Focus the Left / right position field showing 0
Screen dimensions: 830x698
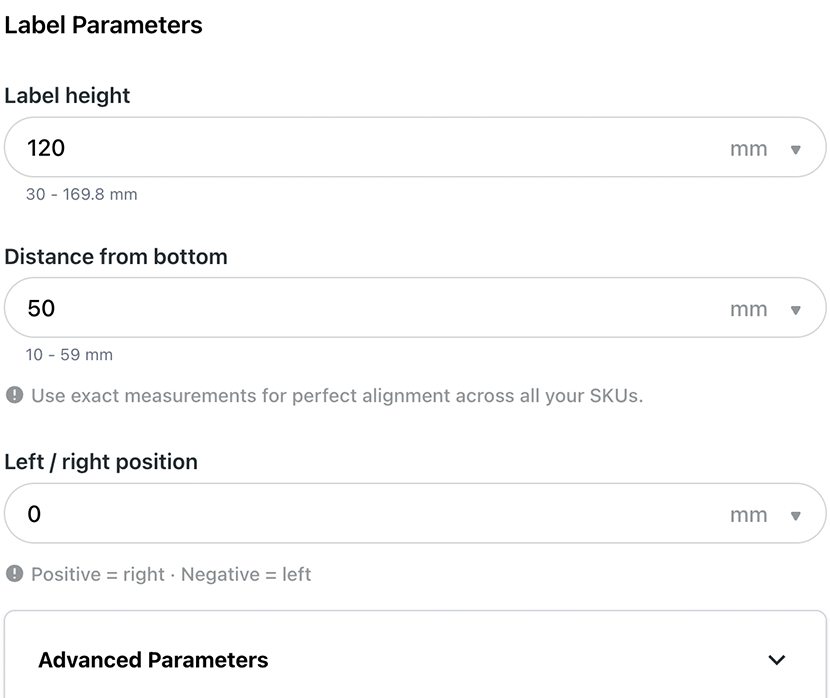350,514
